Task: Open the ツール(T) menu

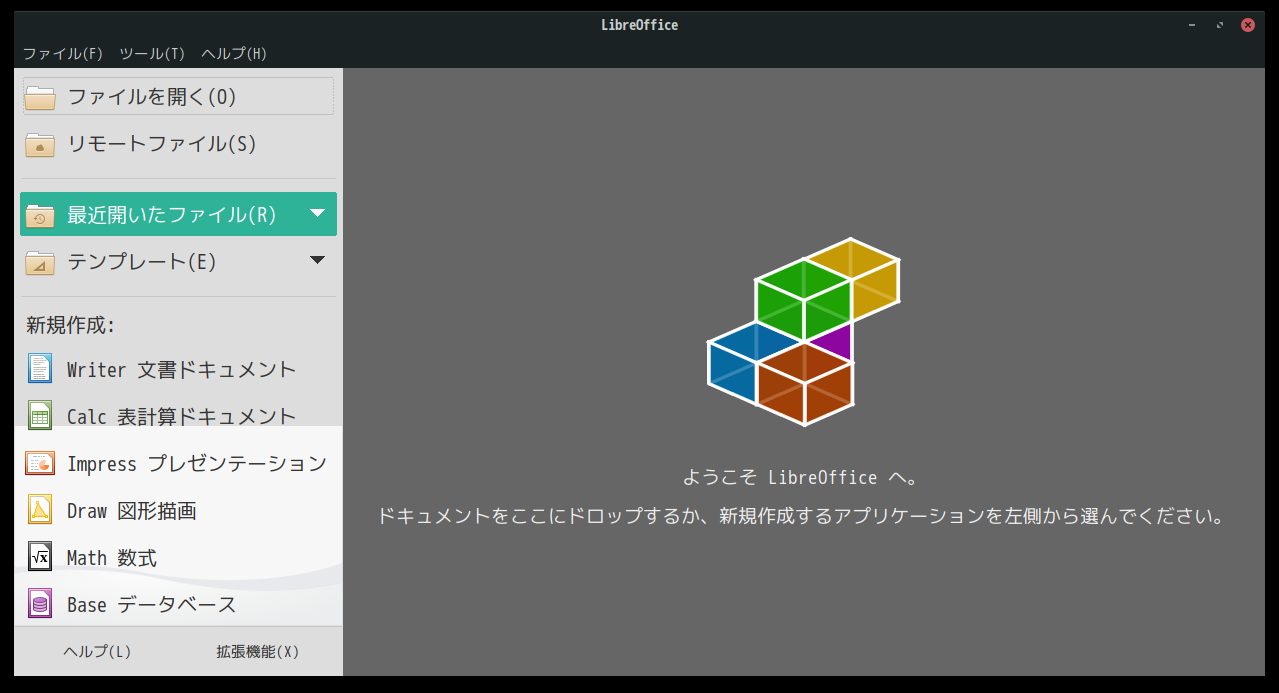Action: [152, 54]
